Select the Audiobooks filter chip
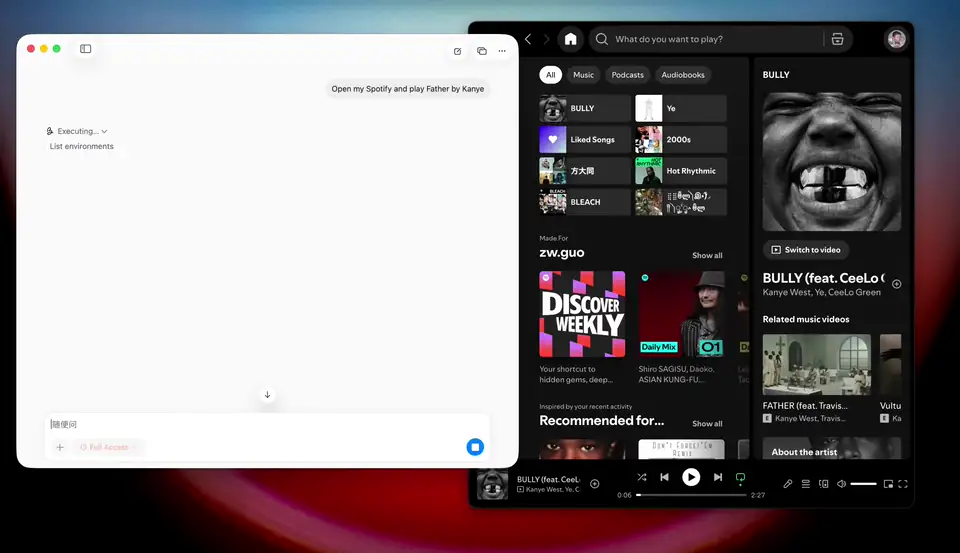Viewport: 960px width, 553px height. coord(683,75)
